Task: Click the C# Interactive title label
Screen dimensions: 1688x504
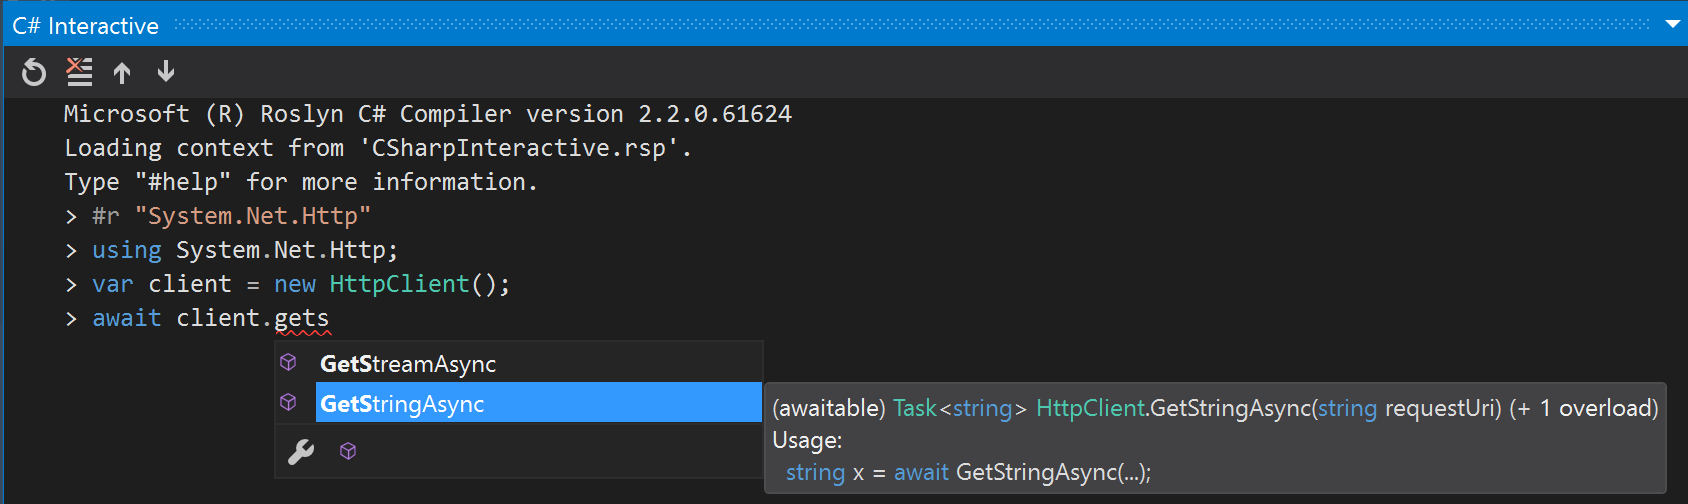Action: point(85,26)
